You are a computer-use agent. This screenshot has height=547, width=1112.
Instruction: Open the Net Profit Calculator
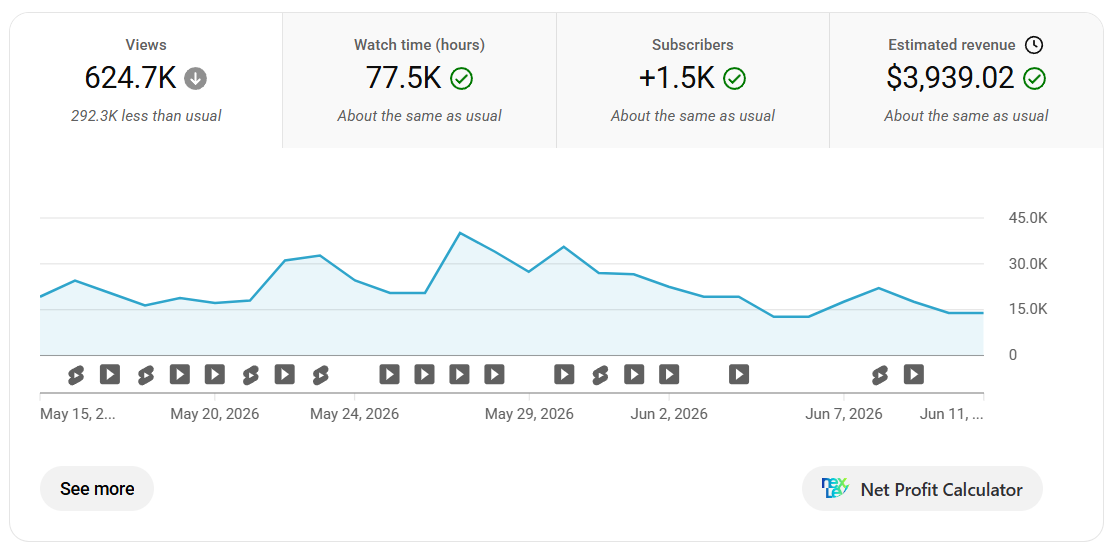[923, 489]
